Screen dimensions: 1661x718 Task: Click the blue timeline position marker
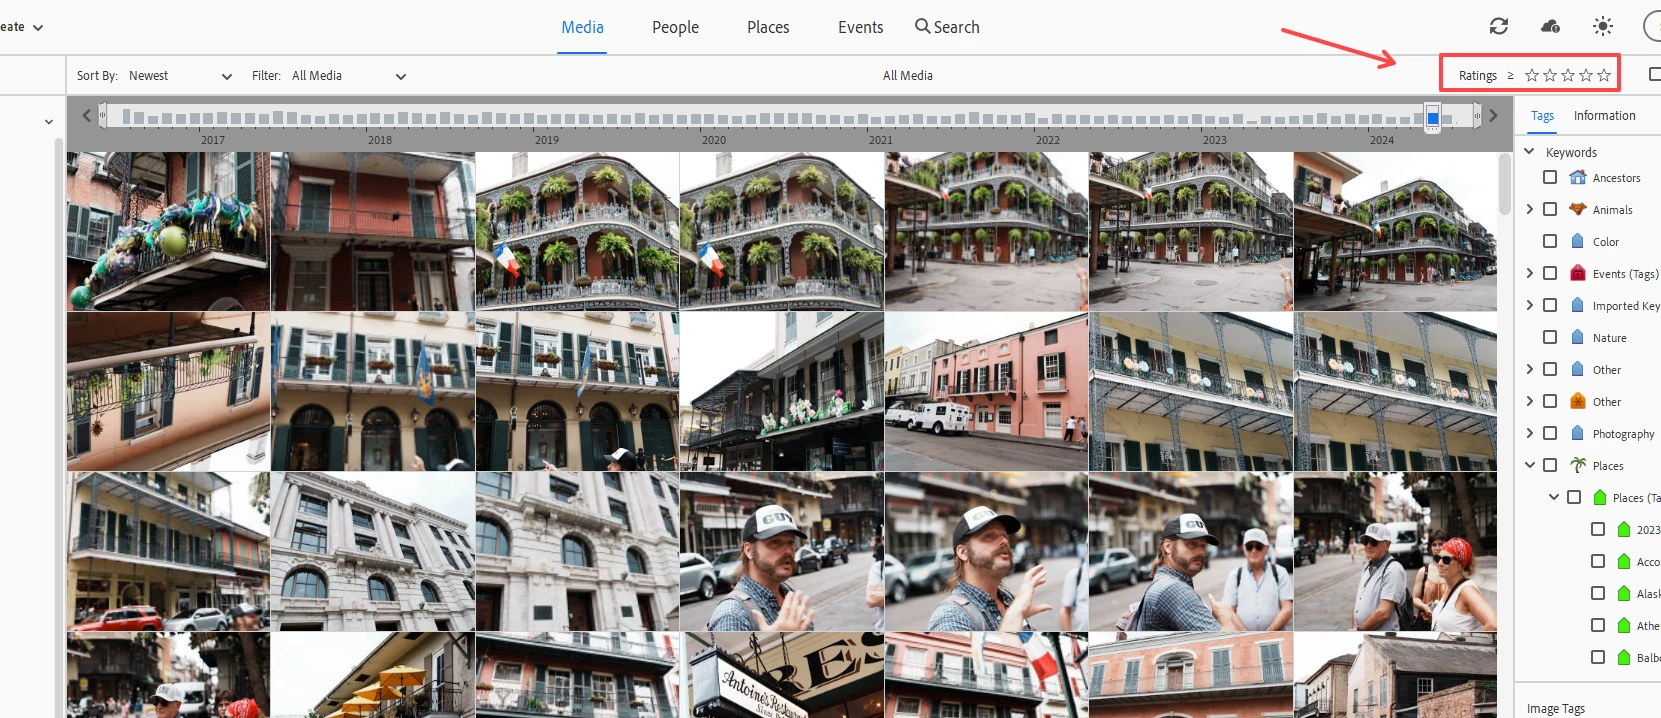click(x=1432, y=117)
